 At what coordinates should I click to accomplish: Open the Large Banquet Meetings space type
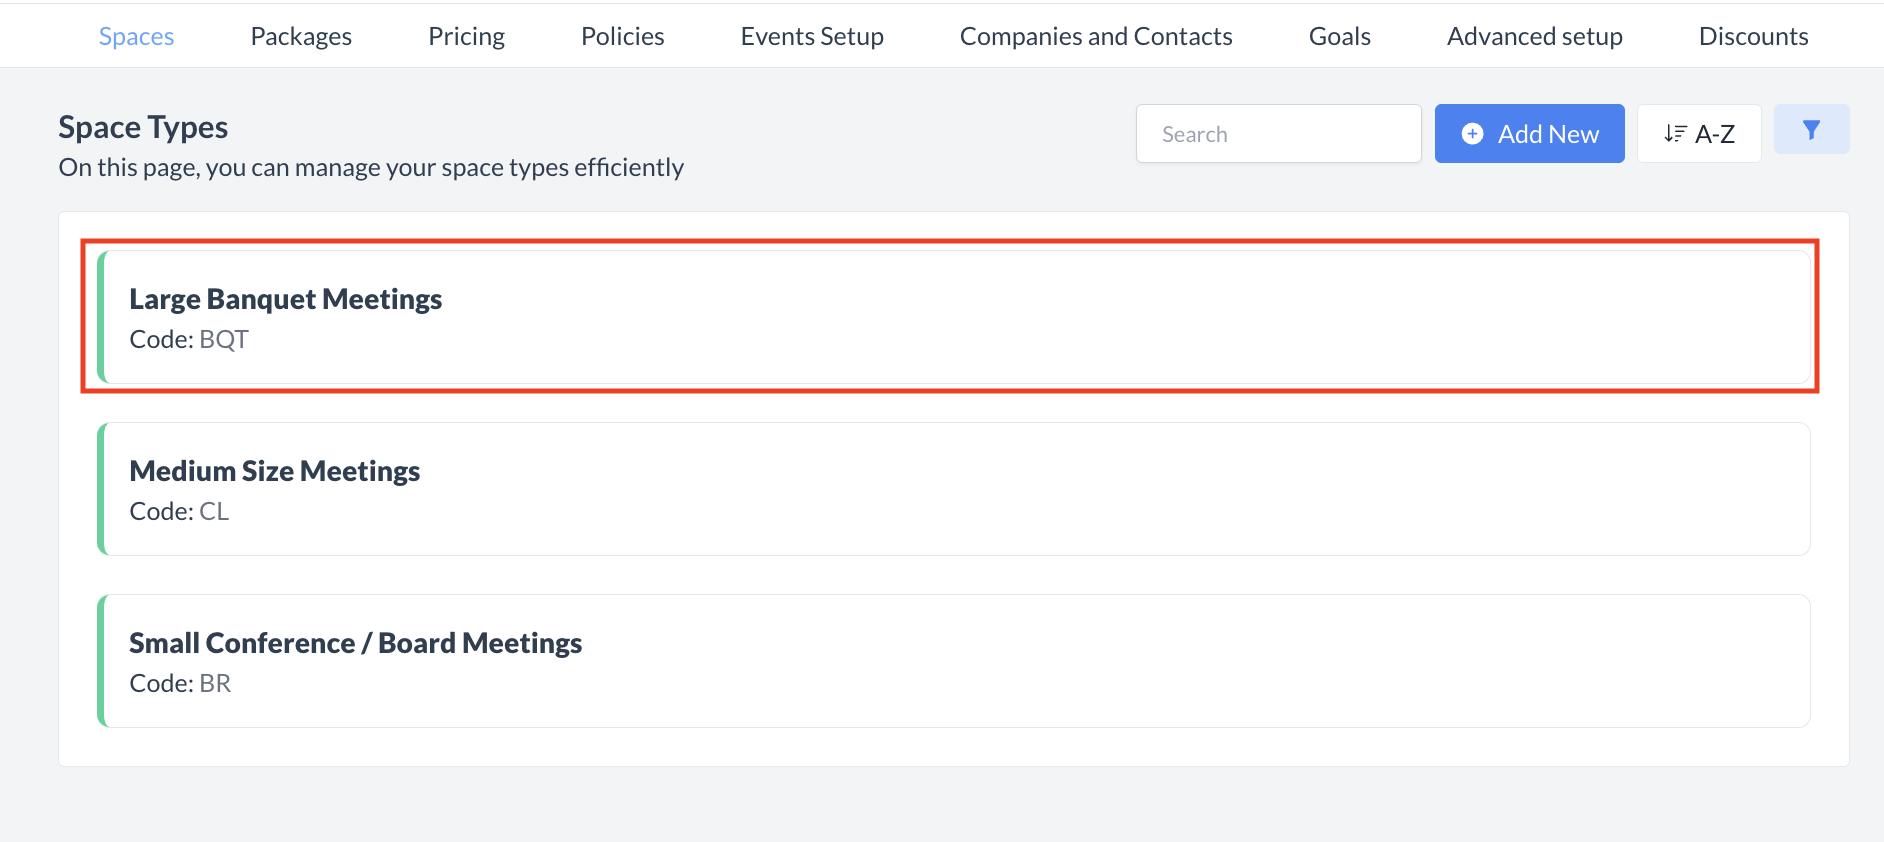tap(285, 299)
